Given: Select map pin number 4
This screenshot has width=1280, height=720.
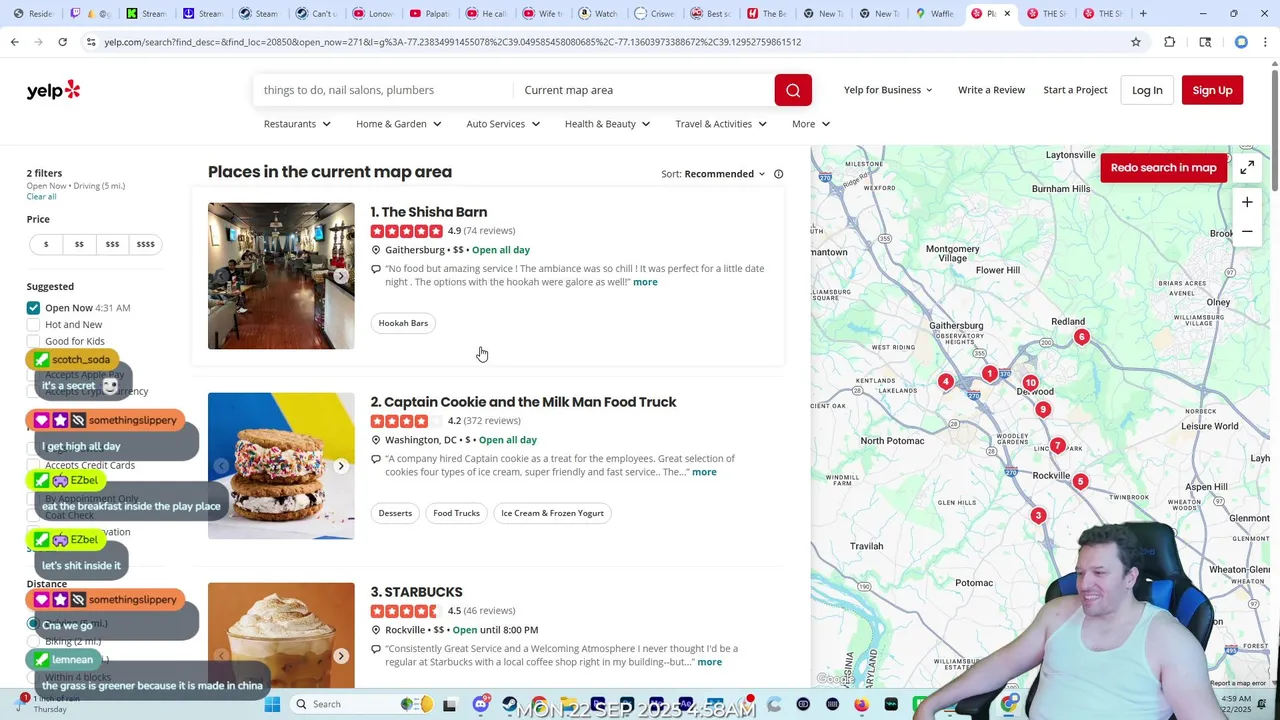Looking at the screenshot, I should pyautogui.click(x=945, y=381).
